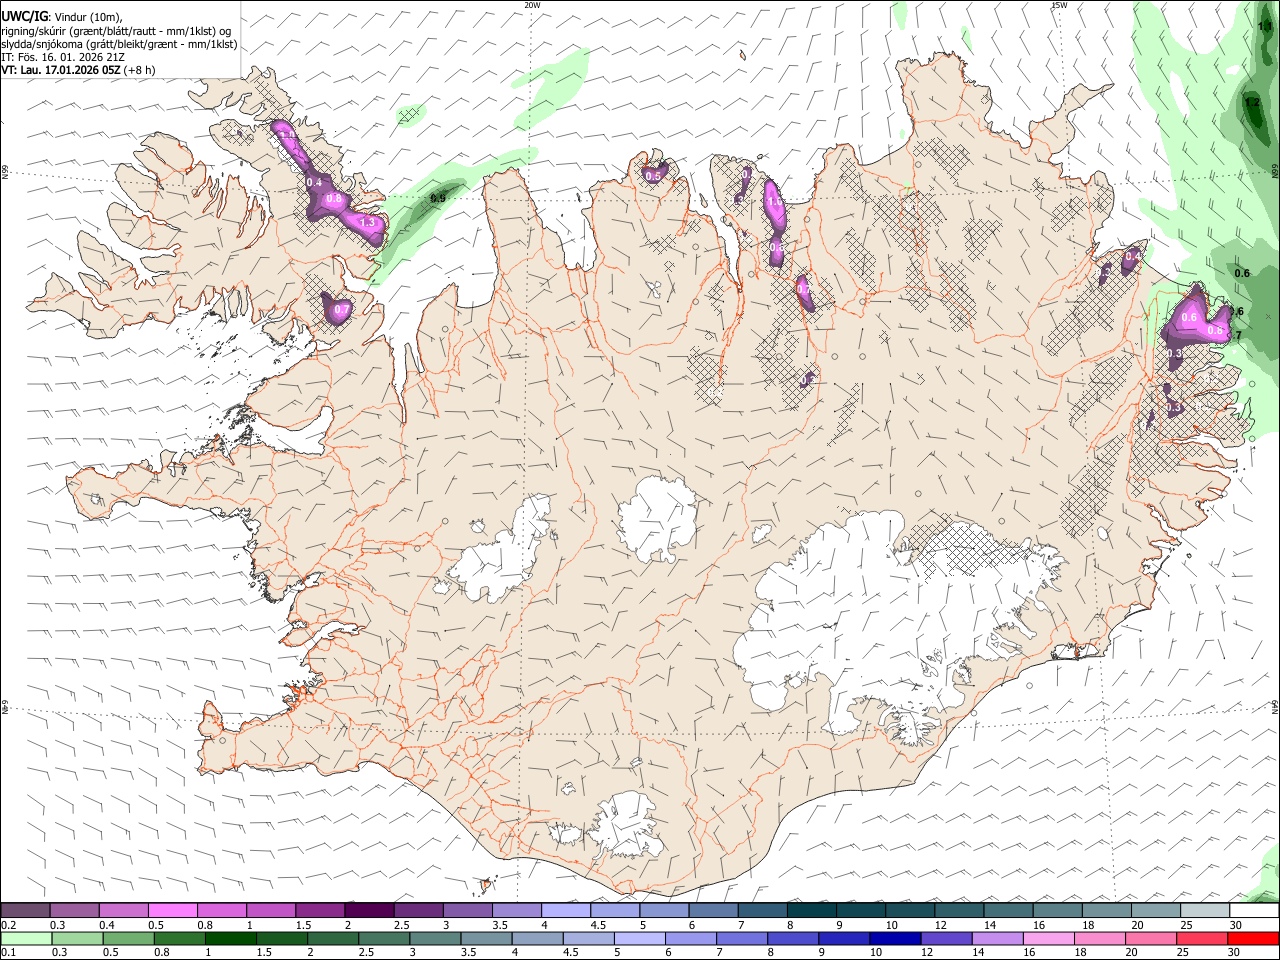
Task: Click the '15W' longitude label on the top edge
Action: [1059, 5]
